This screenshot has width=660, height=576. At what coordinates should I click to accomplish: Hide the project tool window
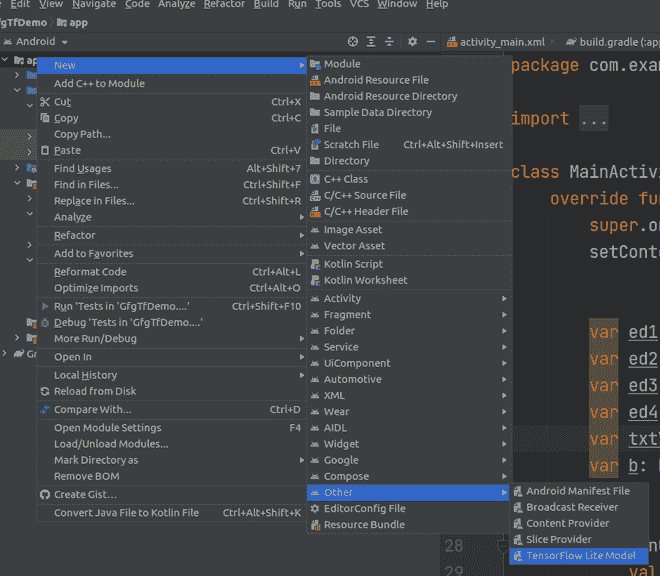point(431,42)
